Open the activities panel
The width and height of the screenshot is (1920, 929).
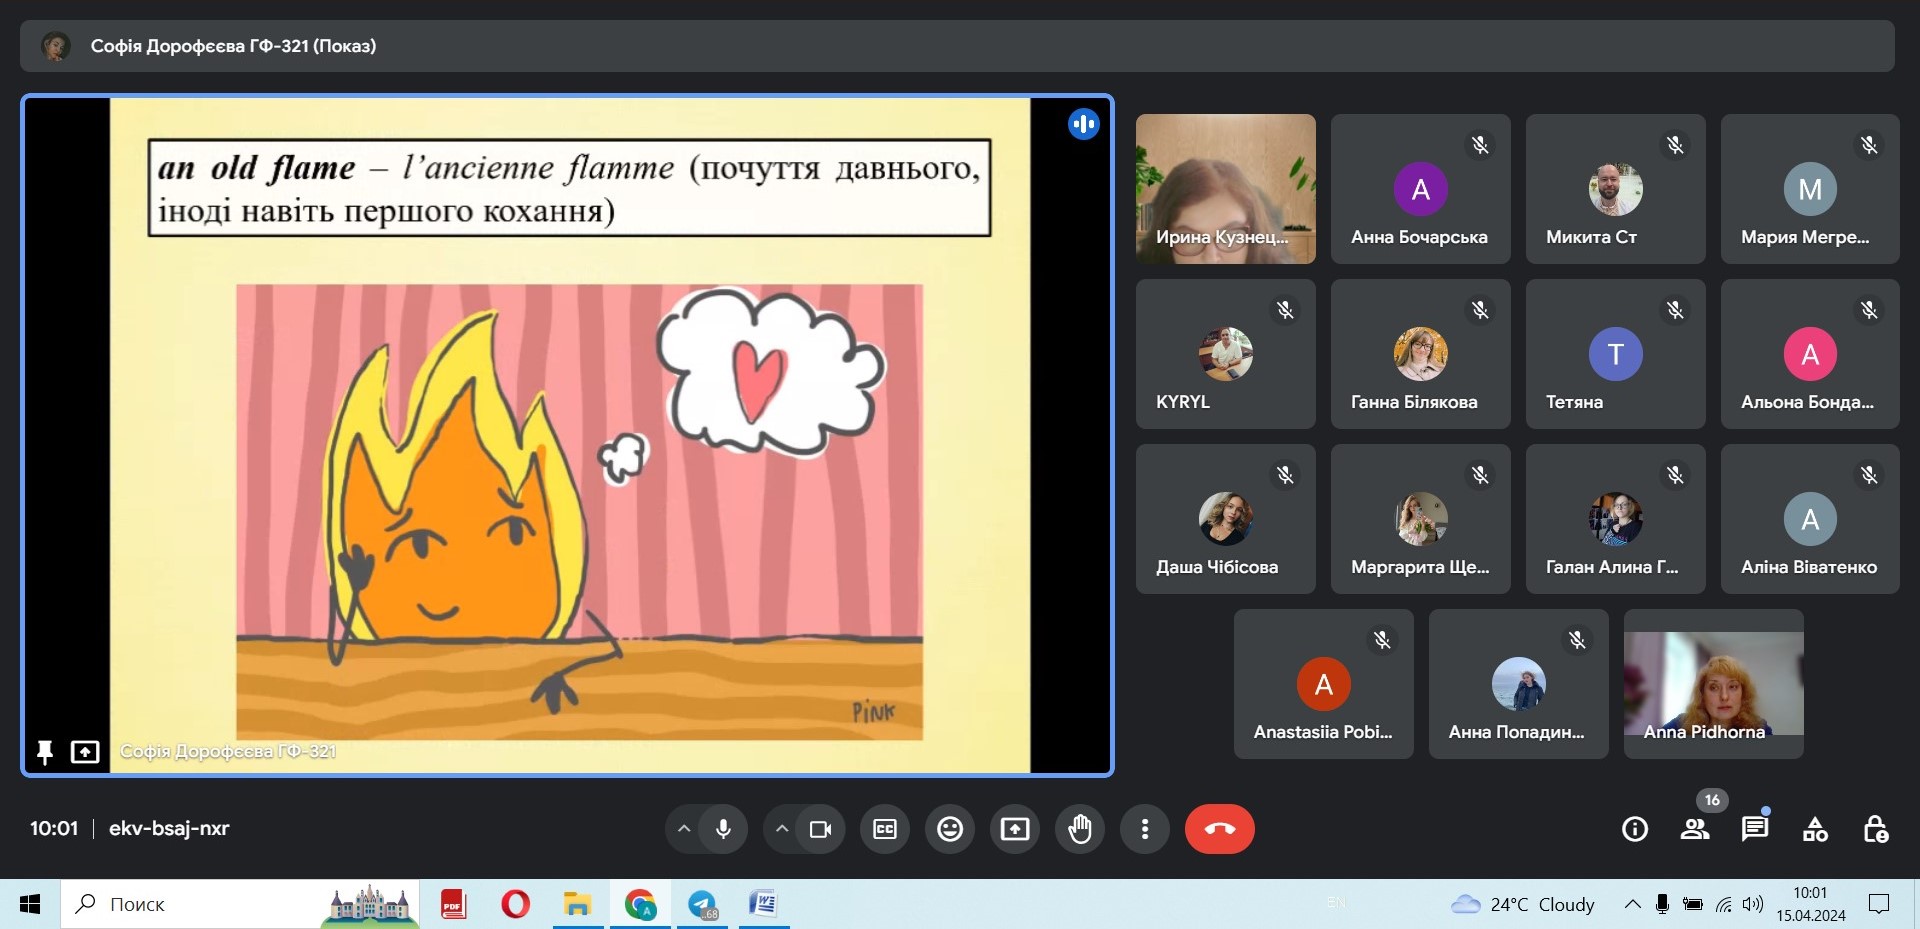pos(1815,829)
